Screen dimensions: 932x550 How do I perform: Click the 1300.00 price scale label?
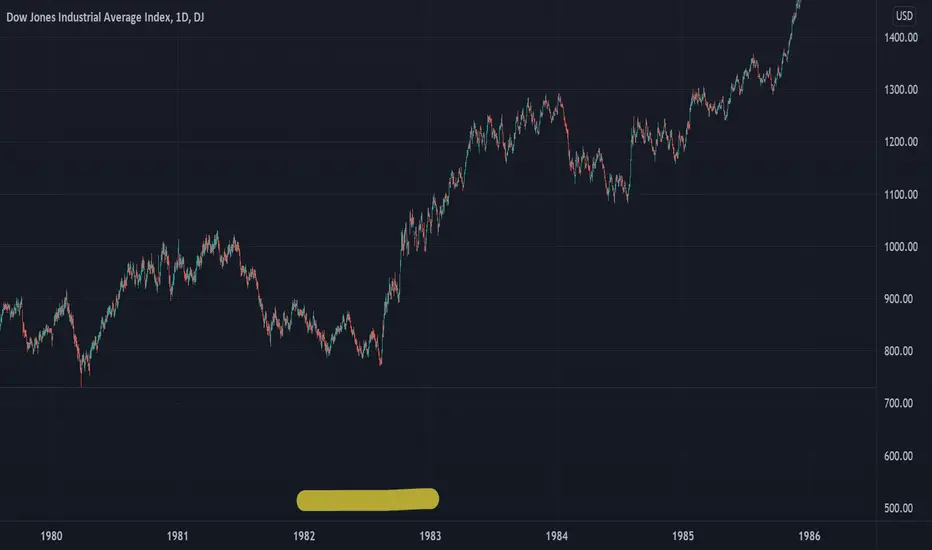[901, 90]
